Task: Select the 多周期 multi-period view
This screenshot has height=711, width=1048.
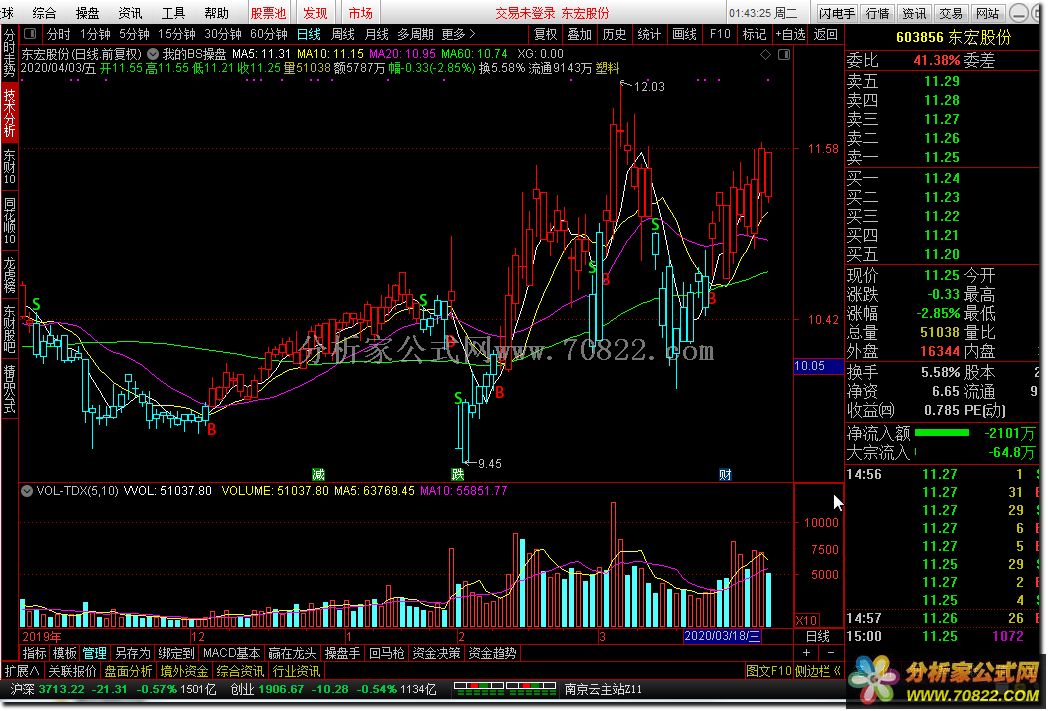Action: [x=415, y=34]
